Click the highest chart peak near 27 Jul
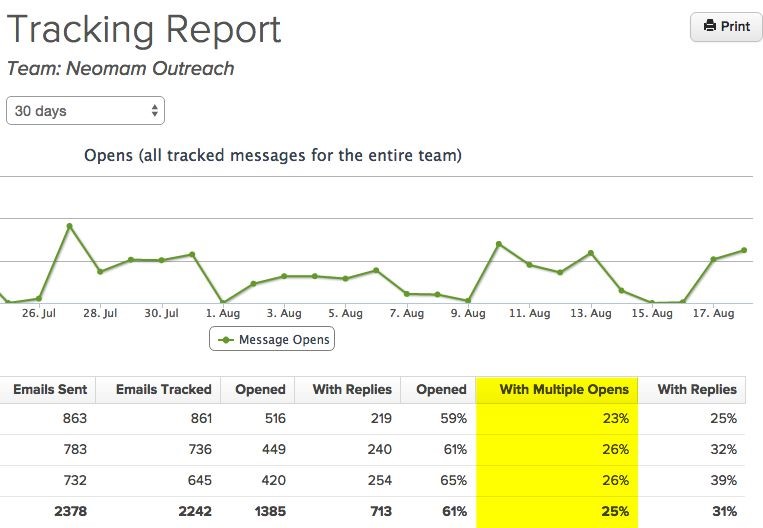Viewport: 763px width, 528px height. tap(70, 226)
